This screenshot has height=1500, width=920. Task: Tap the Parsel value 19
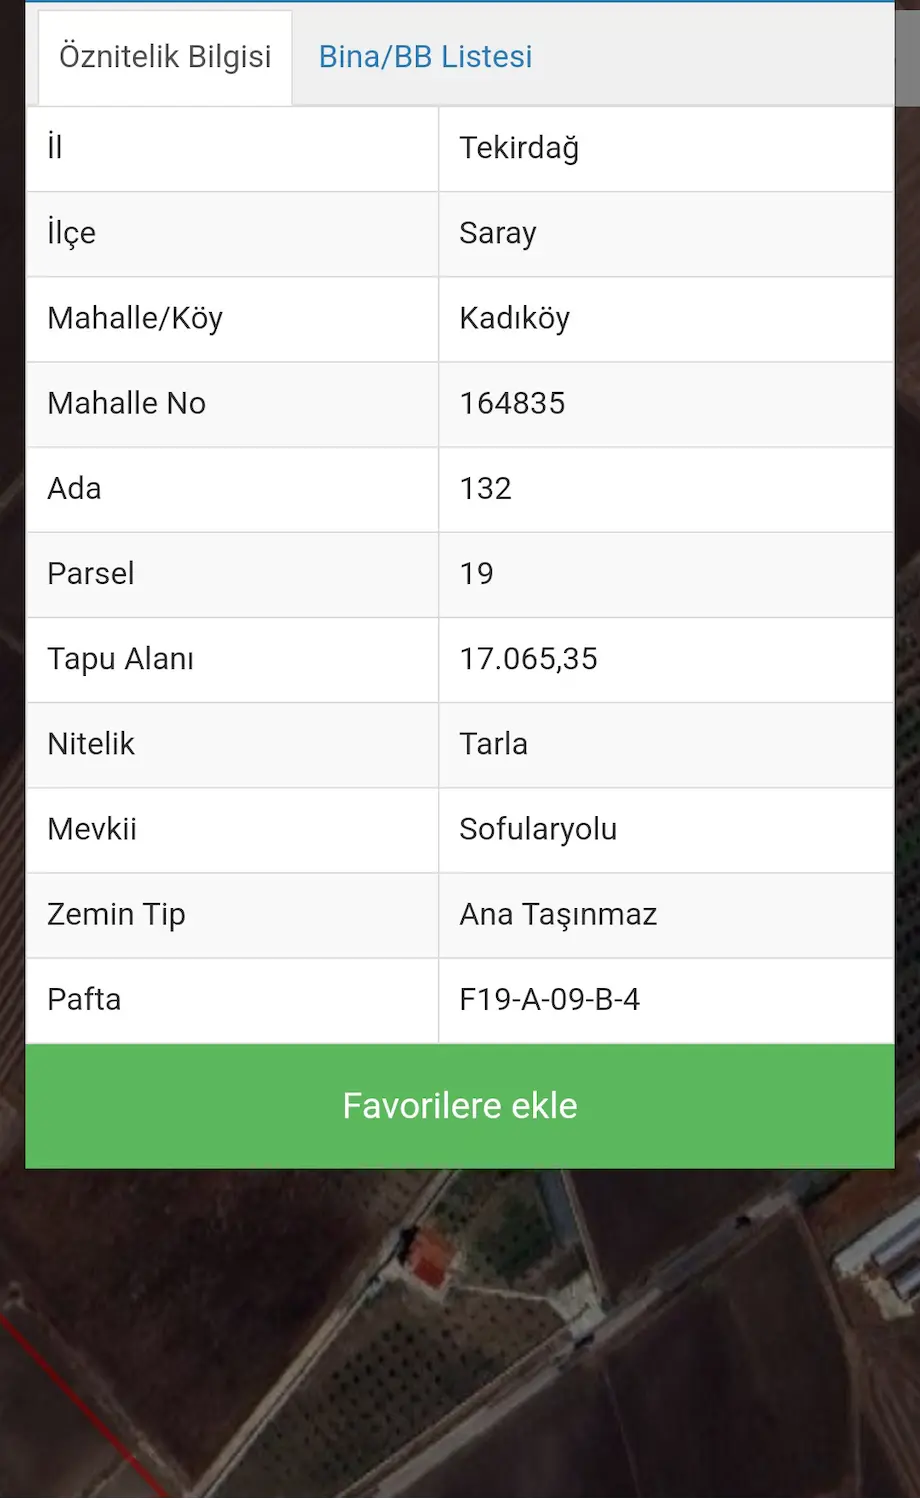476,573
